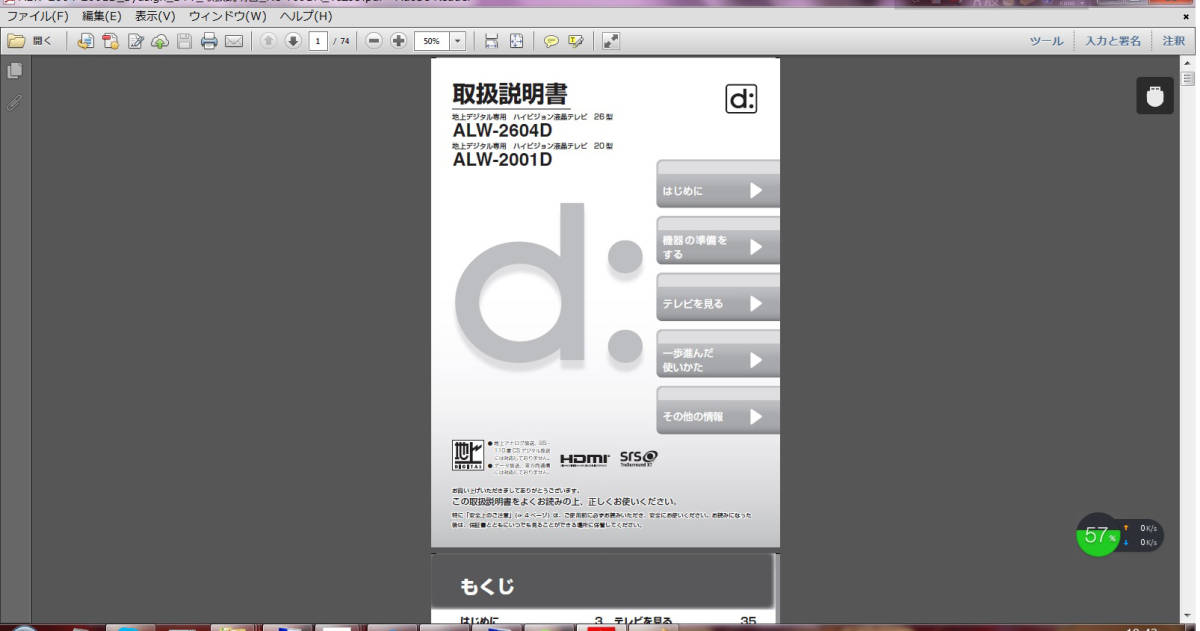Click the fit one full page icon
1200x631 pixels.
tap(516, 41)
